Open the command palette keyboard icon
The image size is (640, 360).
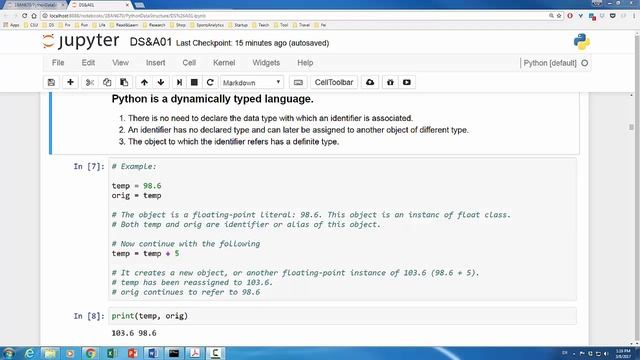coord(298,82)
